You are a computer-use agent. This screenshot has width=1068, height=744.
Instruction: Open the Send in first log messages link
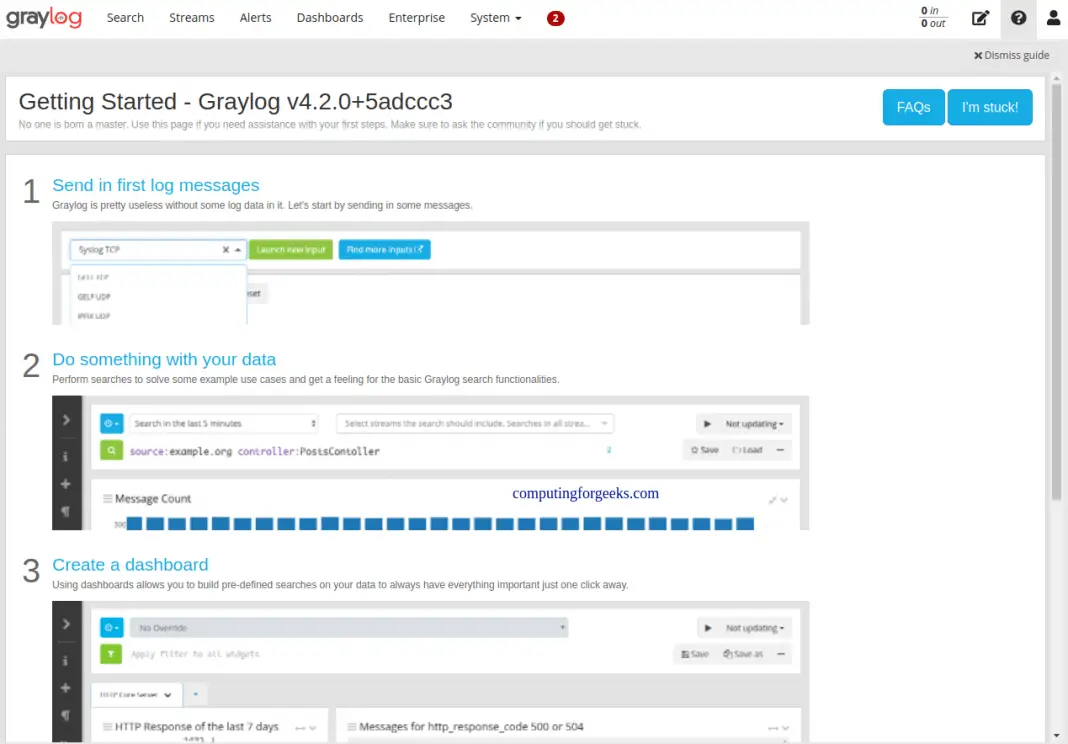(156, 185)
